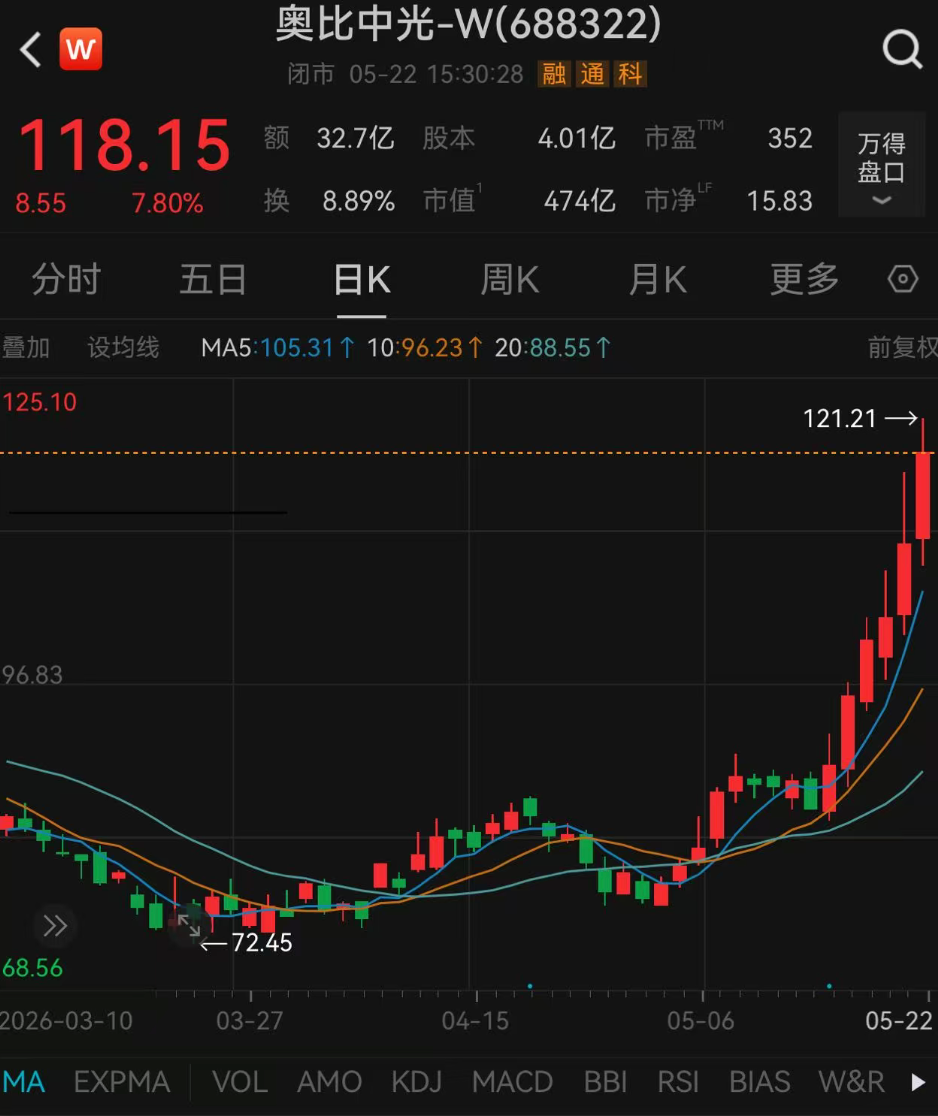Tap the 05-06 date axis label
Viewport: 938px width, 1116px height.
pyautogui.click(x=700, y=1021)
